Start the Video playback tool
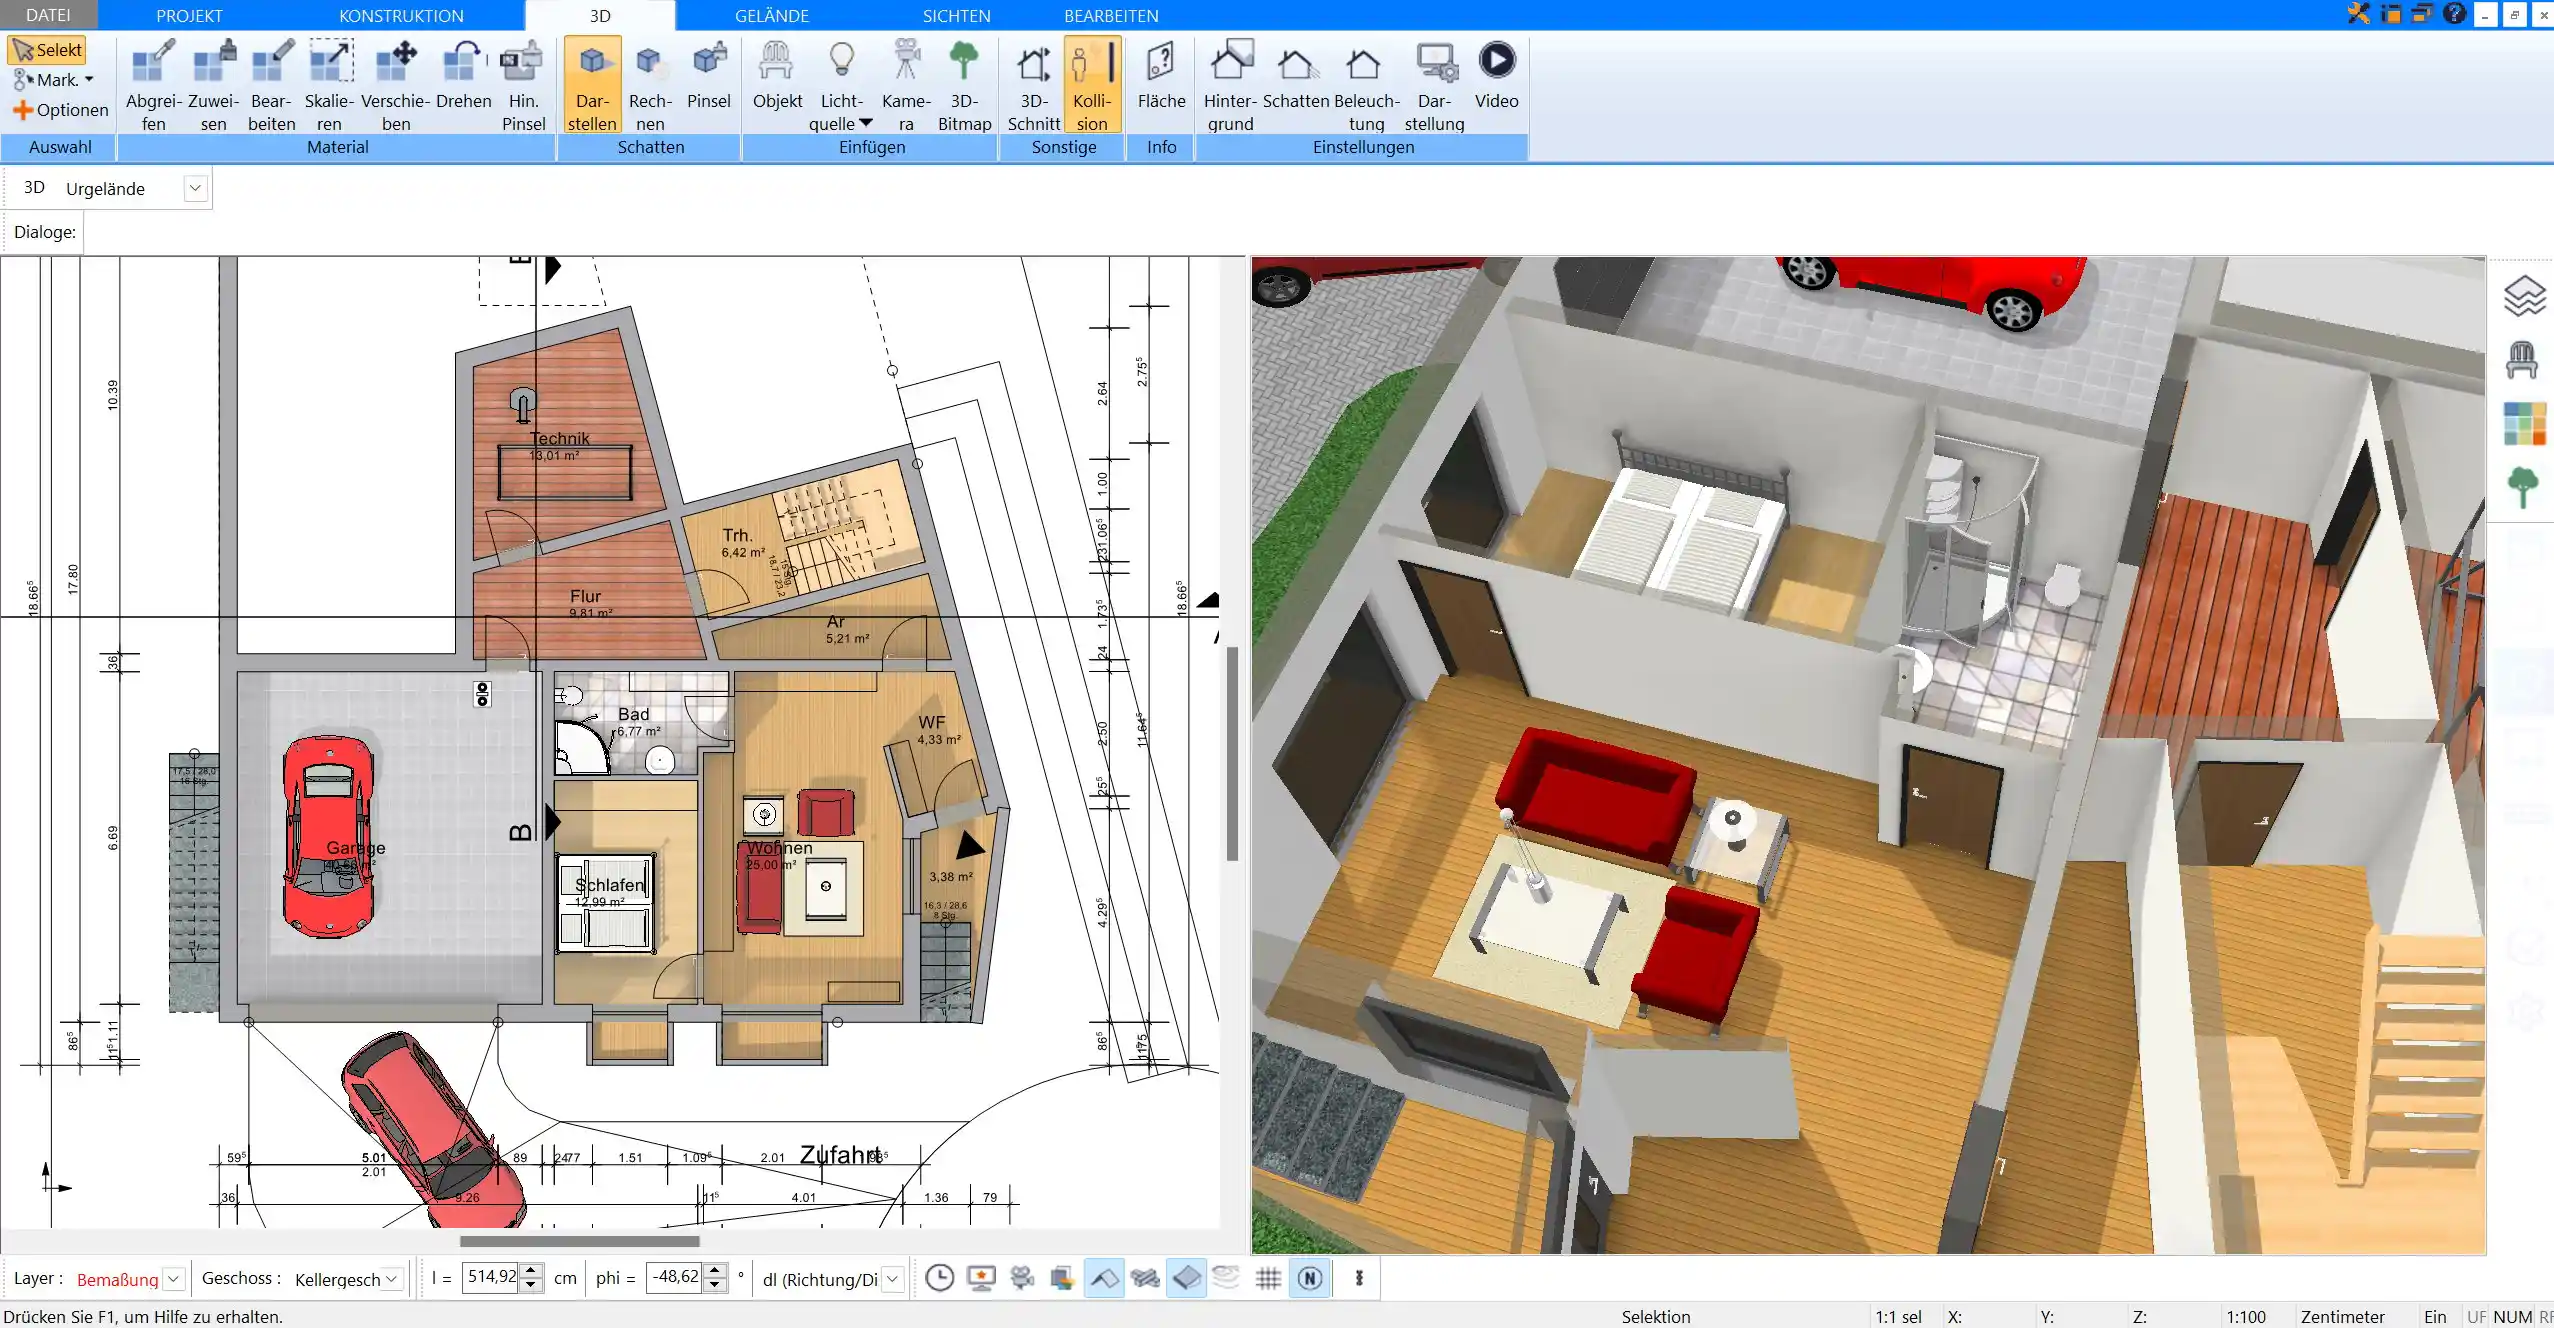 (1496, 75)
